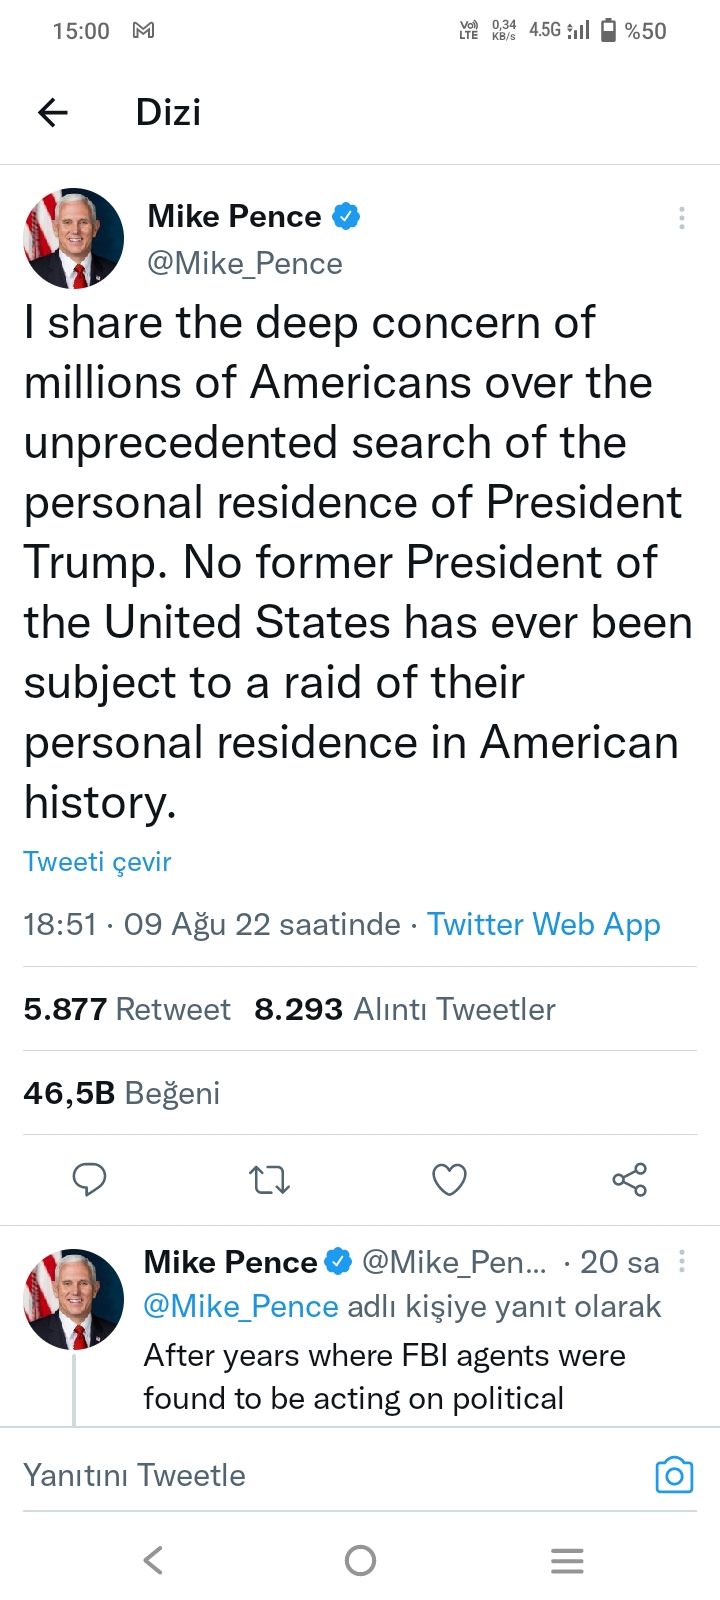Tap "Tweeti çevir" to translate tweet
This screenshot has width=720, height=1600.
click(x=98, y=862)
